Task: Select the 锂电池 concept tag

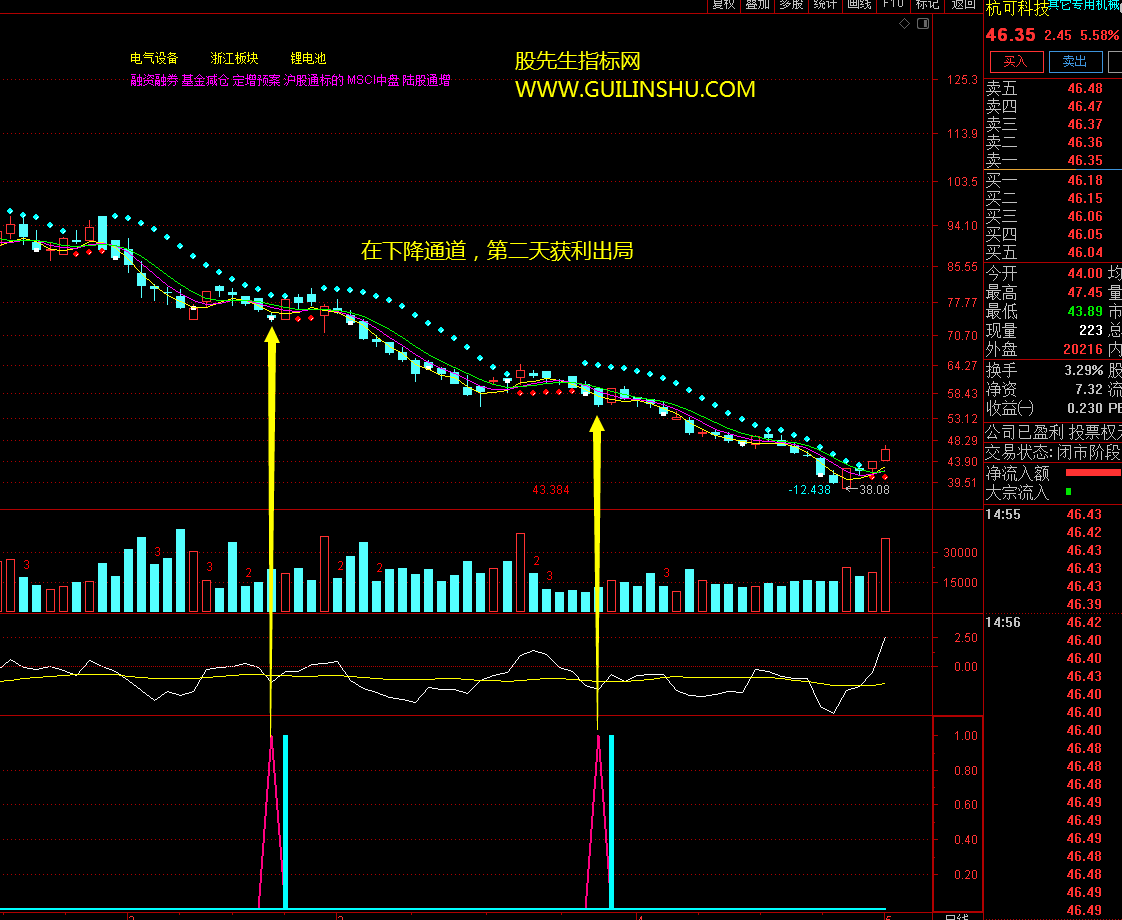Action: [308, 59]
